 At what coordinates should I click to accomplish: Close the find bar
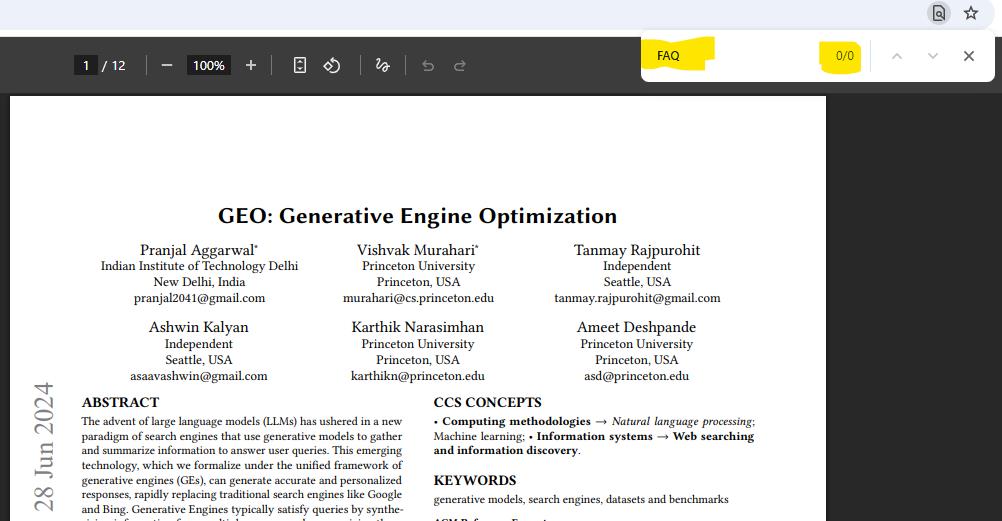968,56
